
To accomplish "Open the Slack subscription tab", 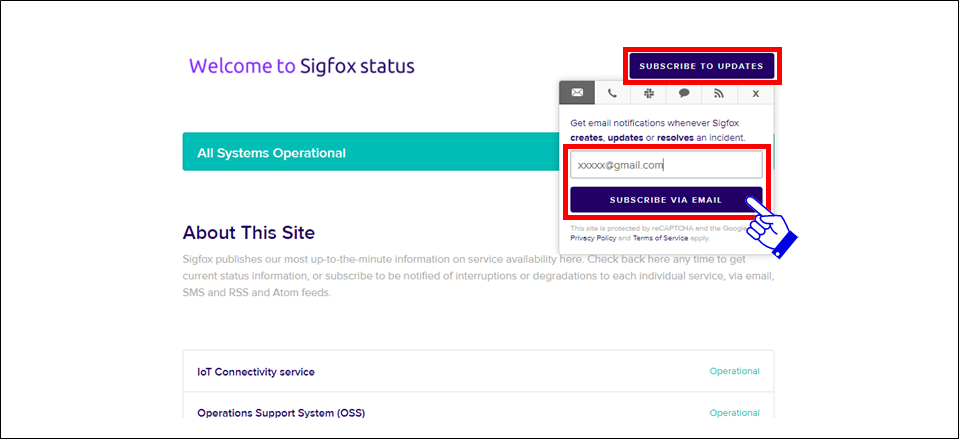I will [648, 94].
